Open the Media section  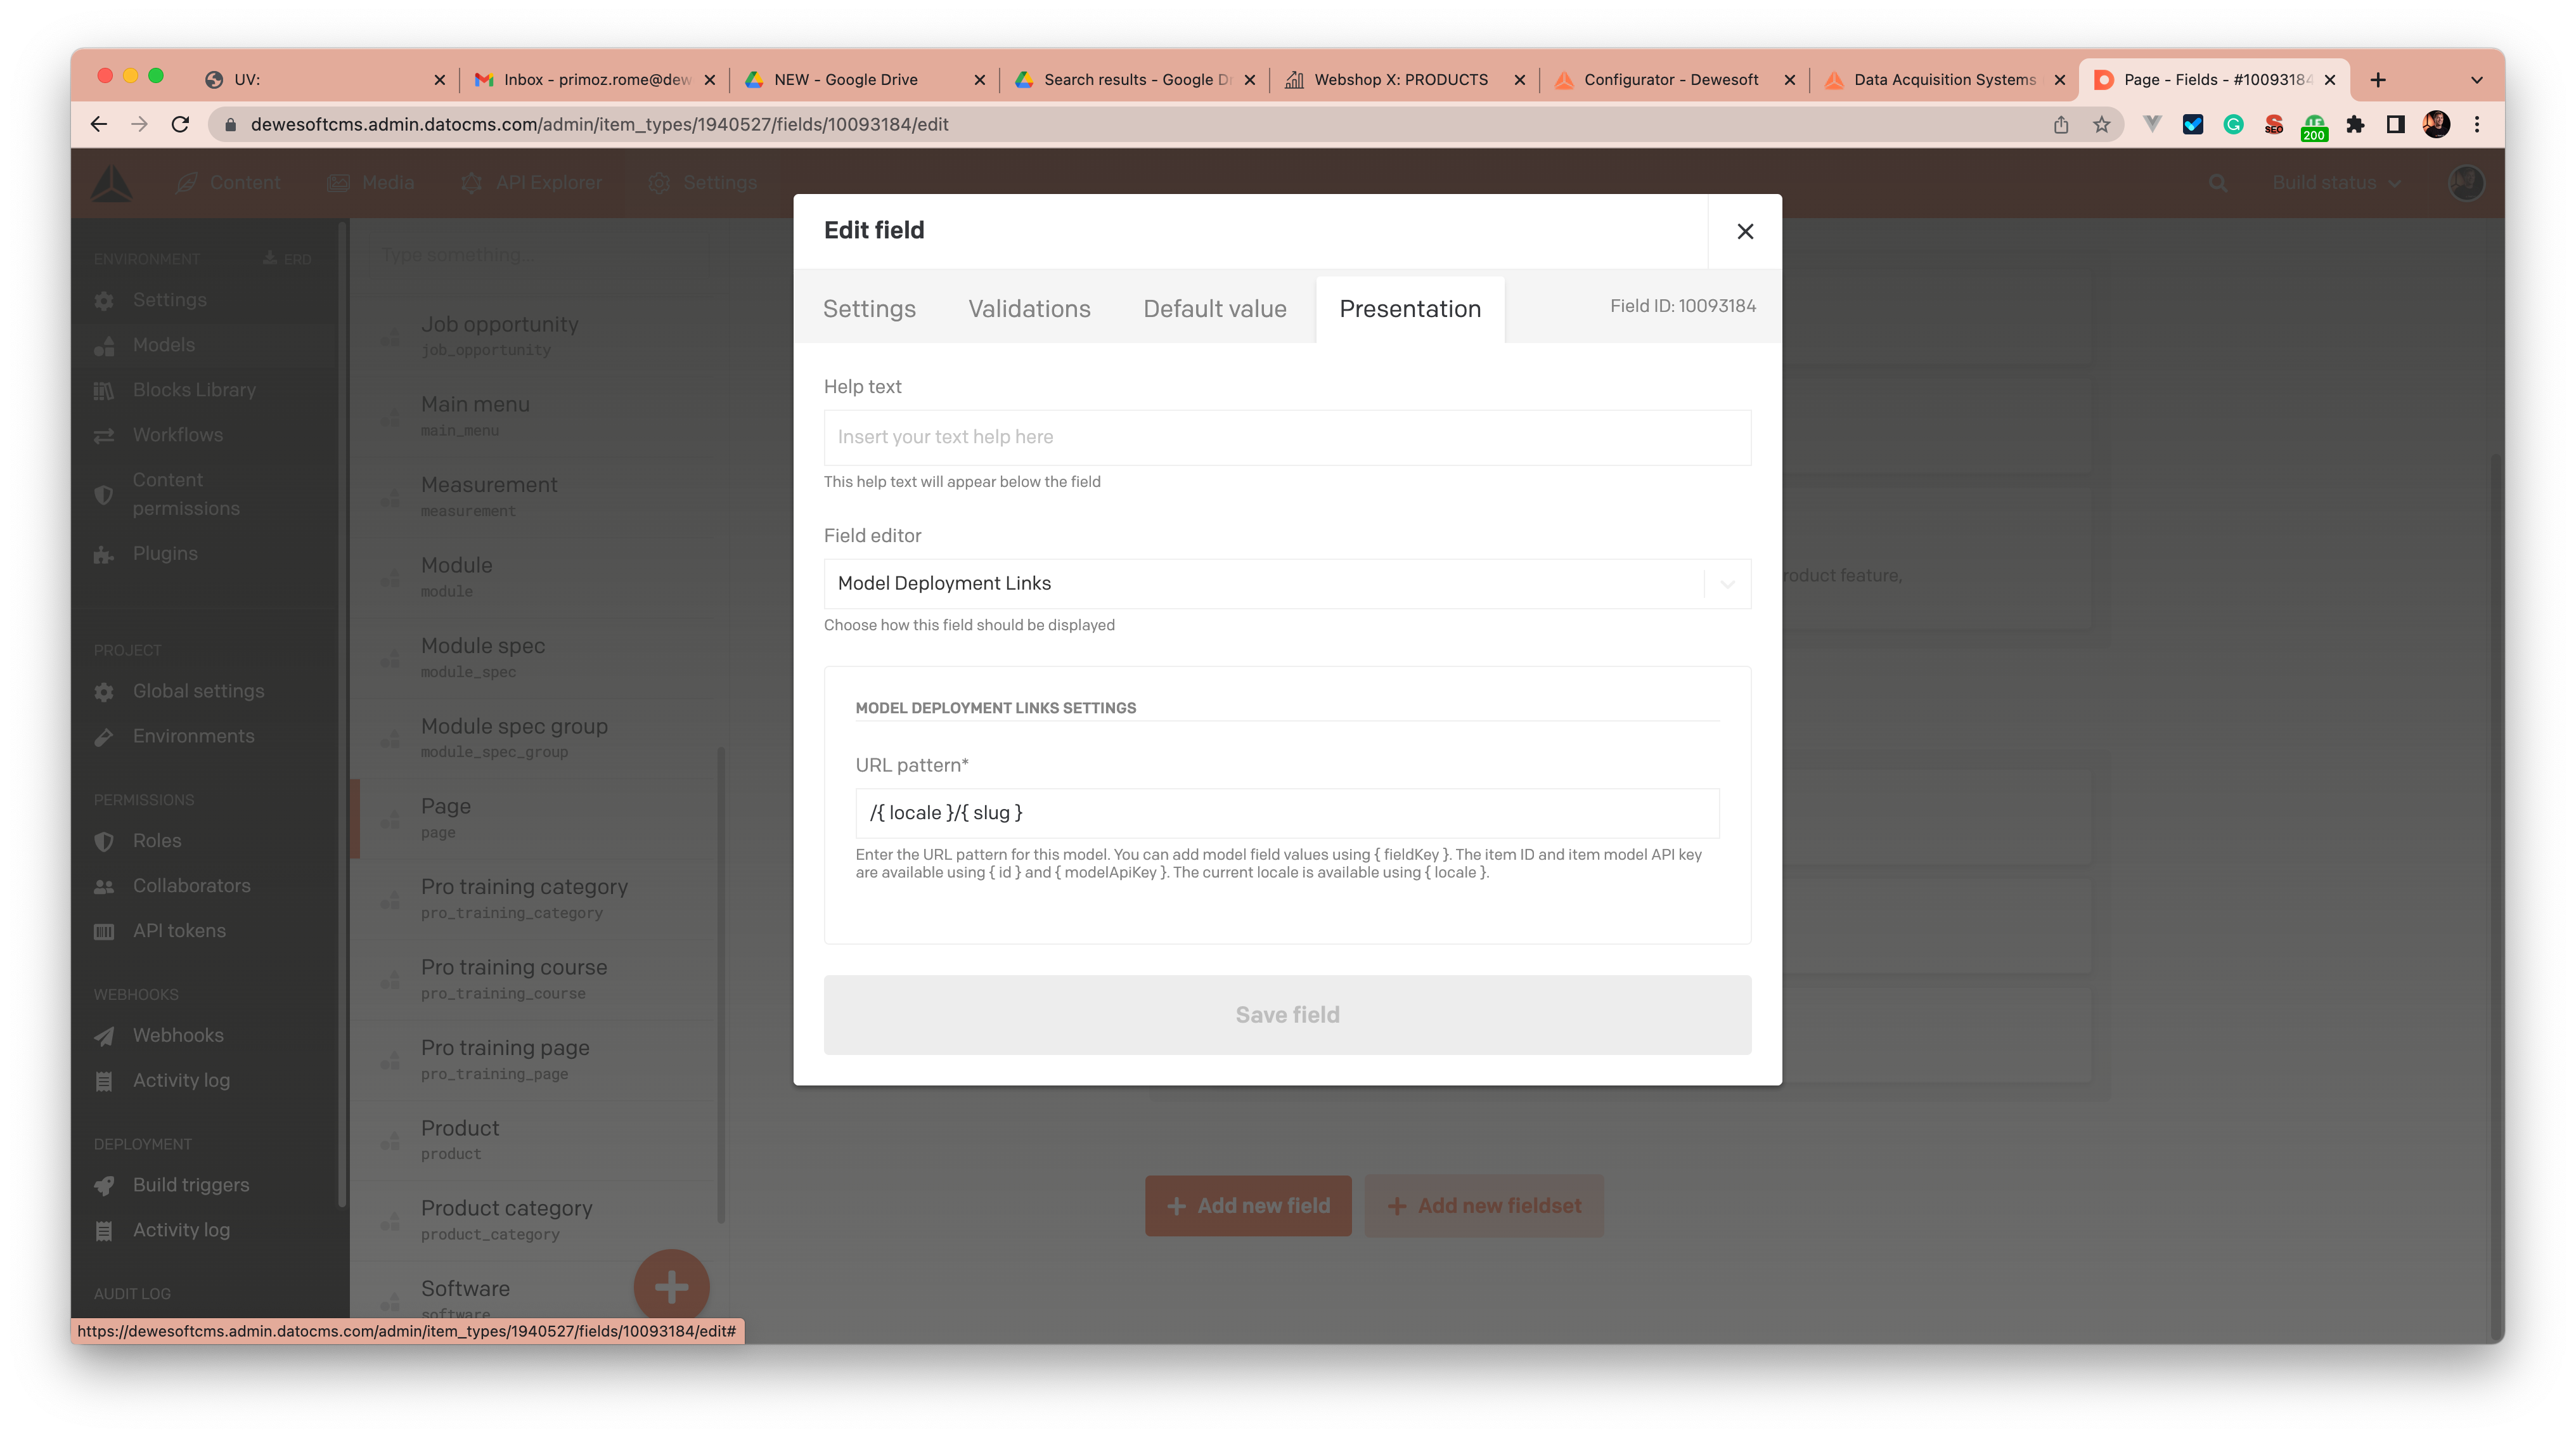371,183
